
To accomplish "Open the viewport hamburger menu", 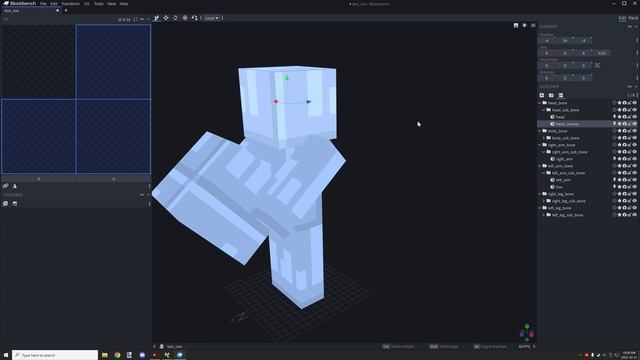I will 533,25.
